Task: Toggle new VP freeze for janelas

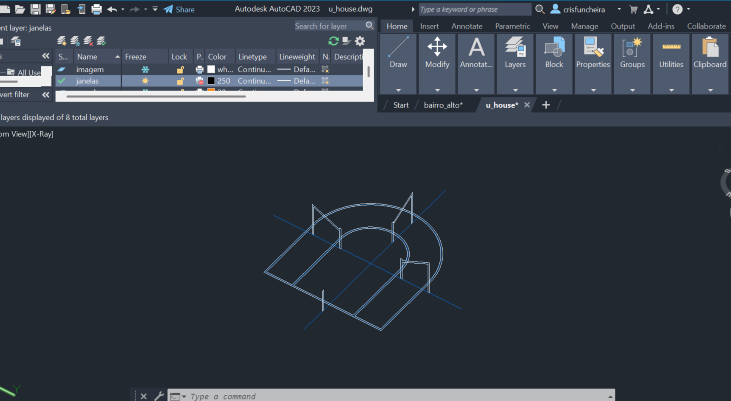Action: tap(325, 81)
